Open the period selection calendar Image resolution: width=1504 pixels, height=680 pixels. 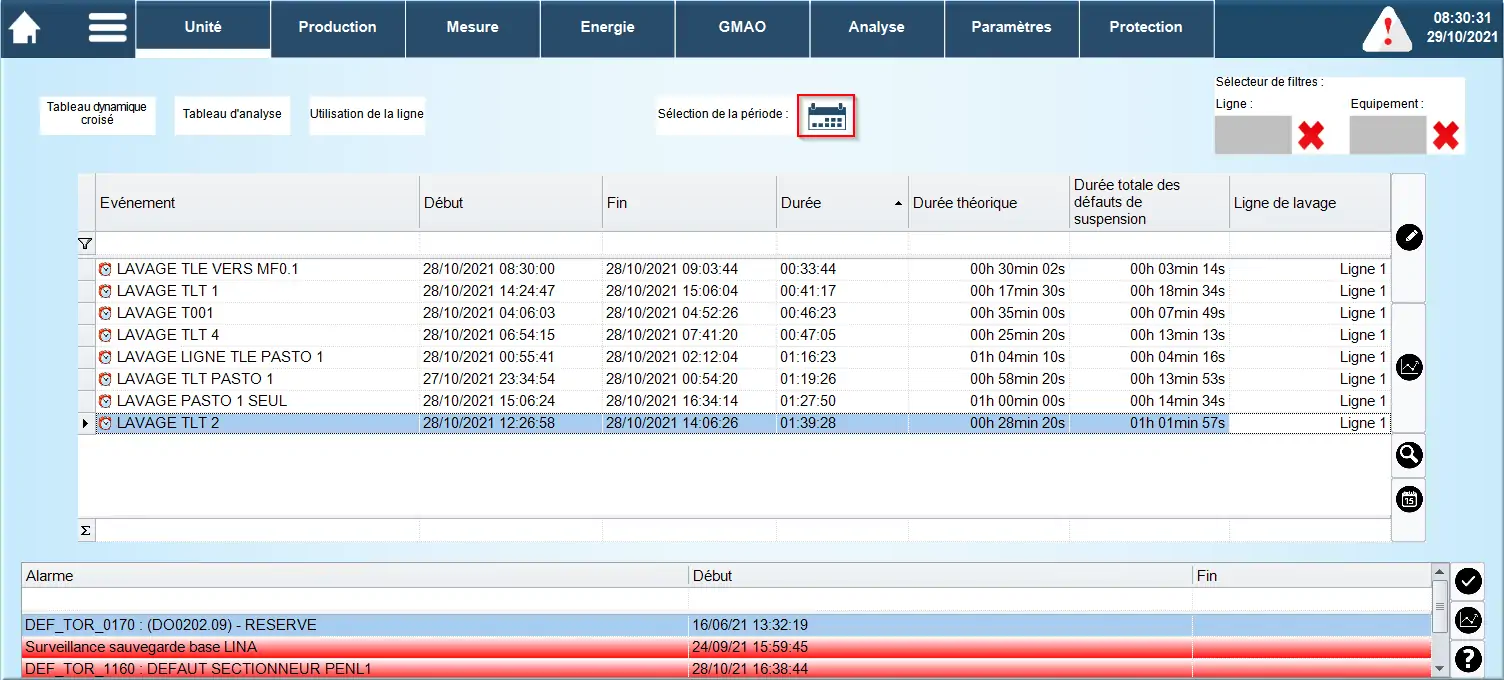826,116
